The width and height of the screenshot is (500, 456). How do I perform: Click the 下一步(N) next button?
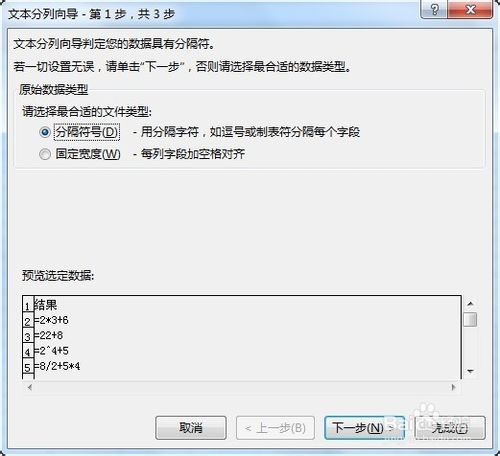pyautogui.click(x=364, y=428)
